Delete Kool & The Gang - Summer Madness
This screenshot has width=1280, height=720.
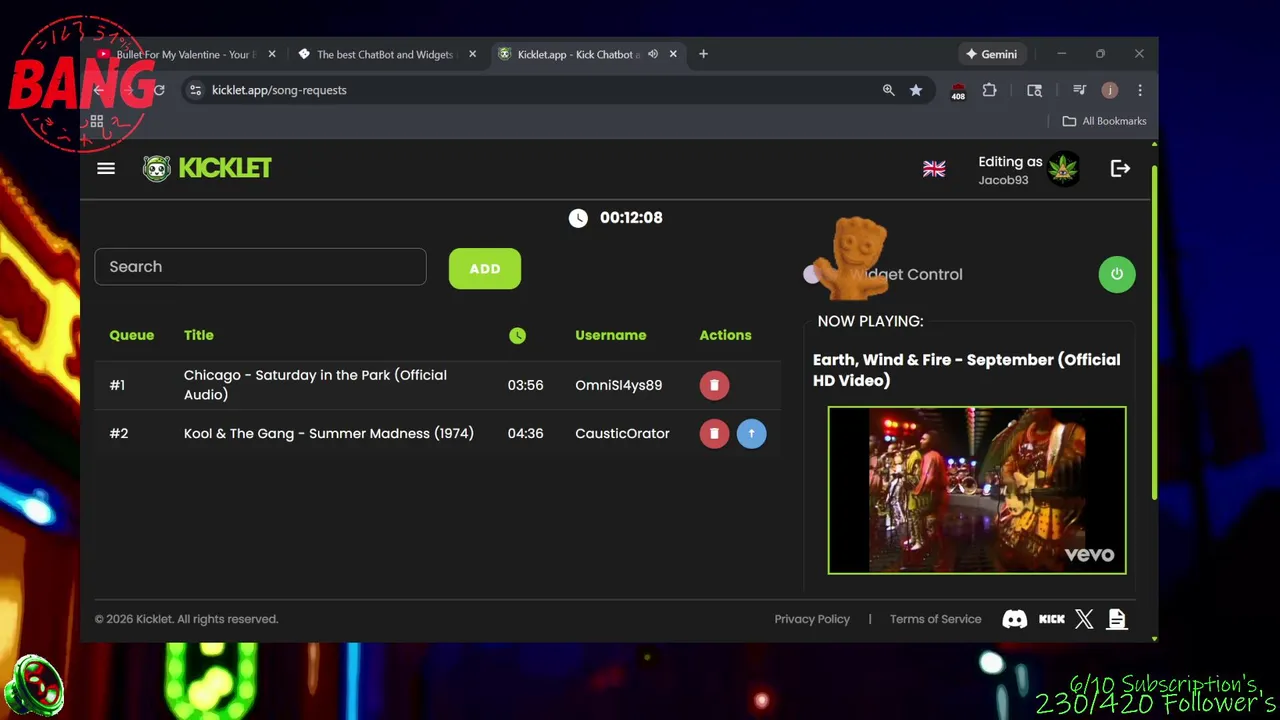714,433
